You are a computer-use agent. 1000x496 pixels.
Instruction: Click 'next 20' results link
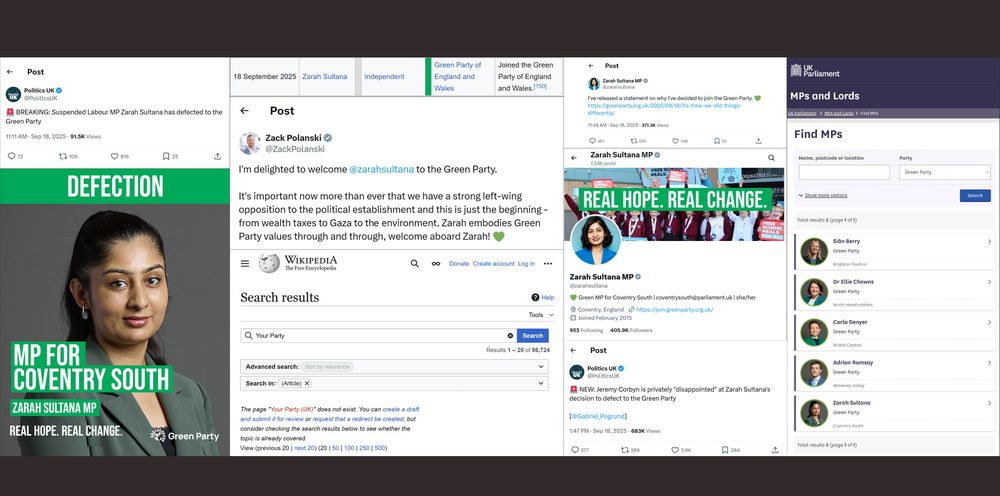[304, 448]
